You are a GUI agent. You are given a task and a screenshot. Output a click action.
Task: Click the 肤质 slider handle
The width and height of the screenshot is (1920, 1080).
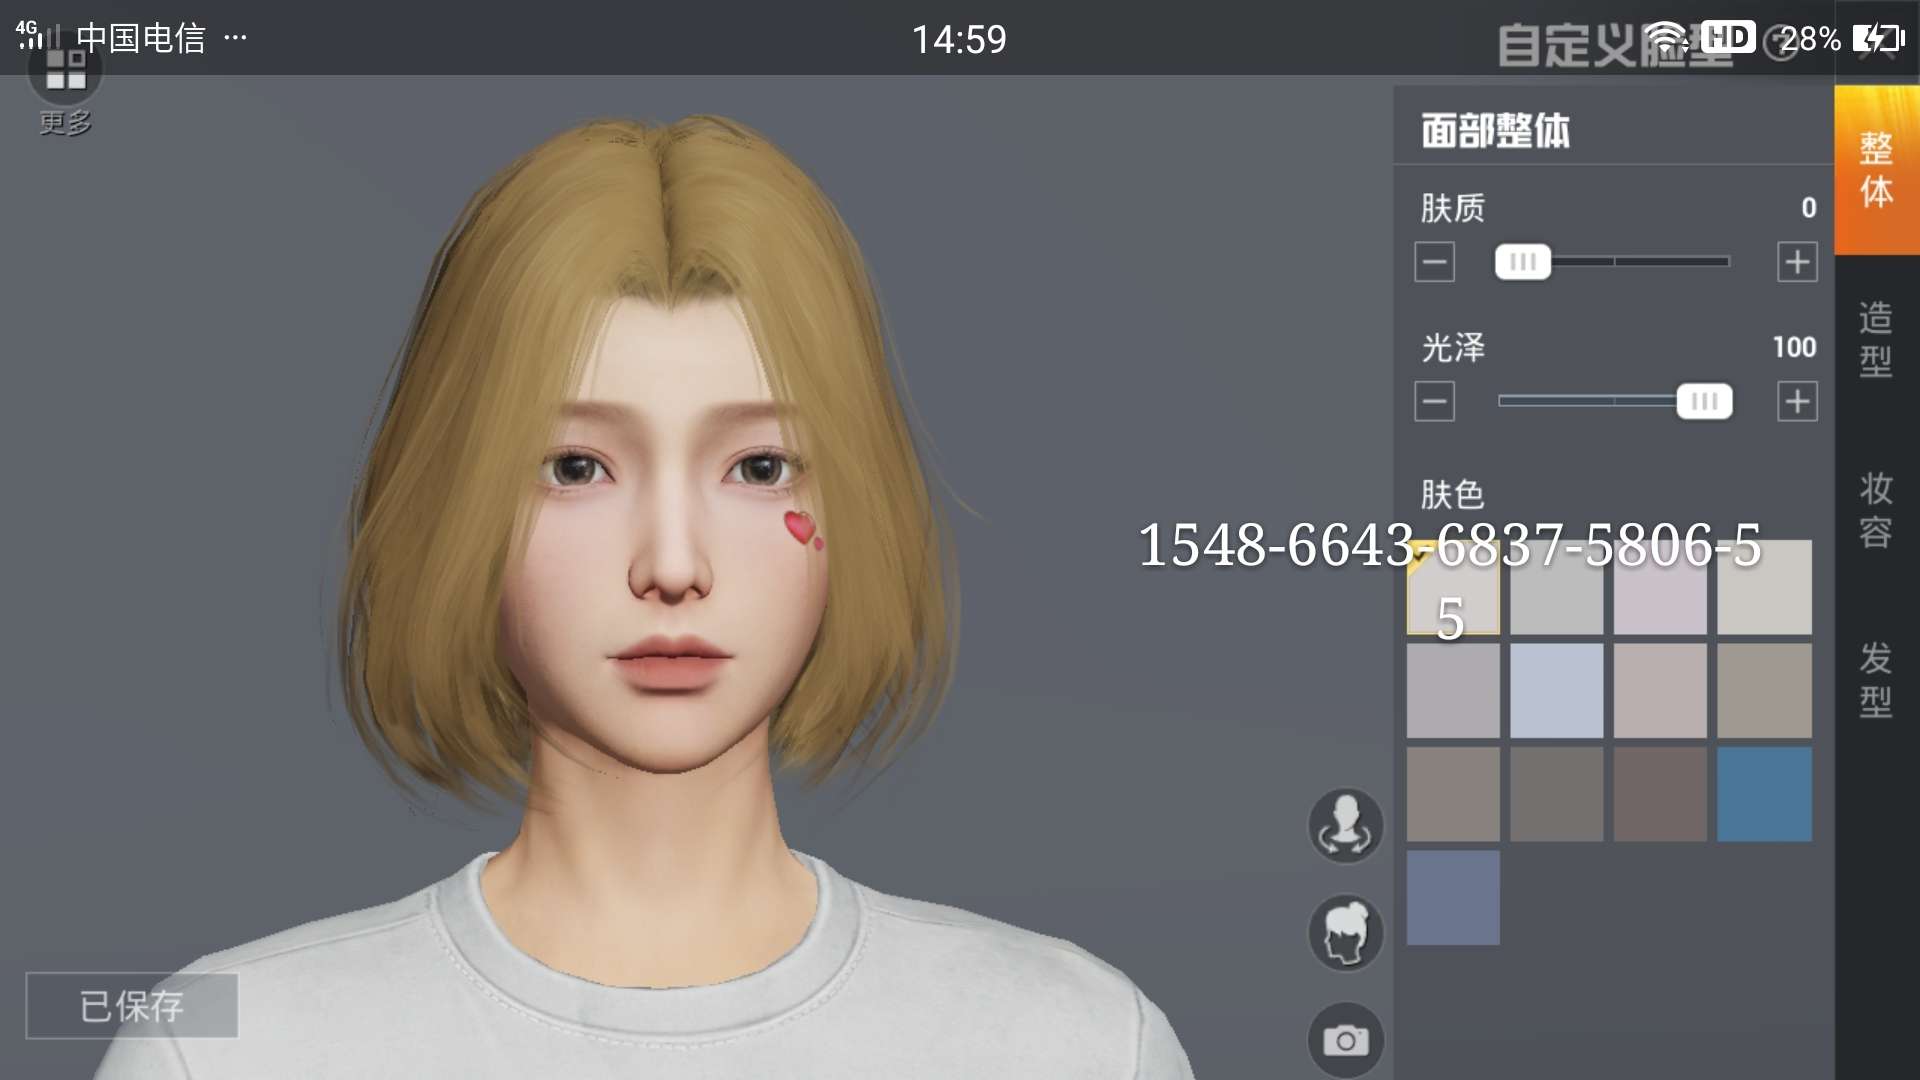point(1522,262)
